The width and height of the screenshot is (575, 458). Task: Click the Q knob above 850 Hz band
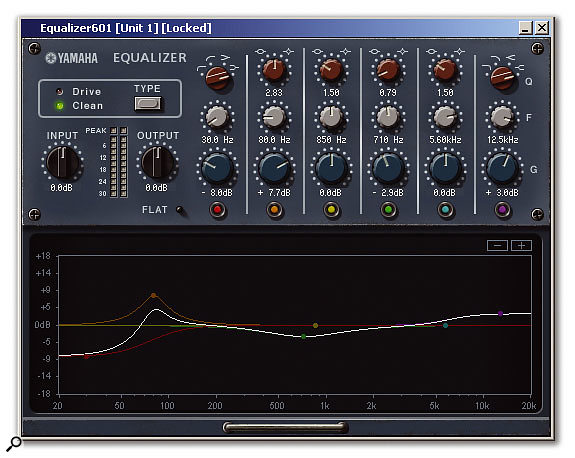332,70
